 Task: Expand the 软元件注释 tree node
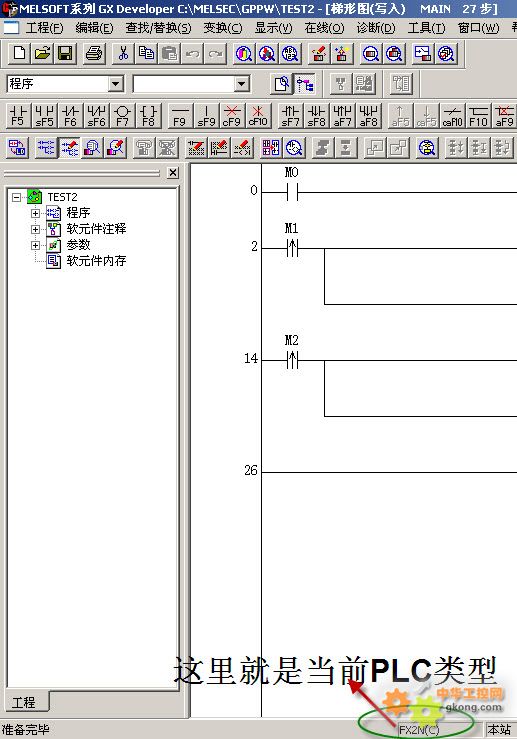pos(35,229)
